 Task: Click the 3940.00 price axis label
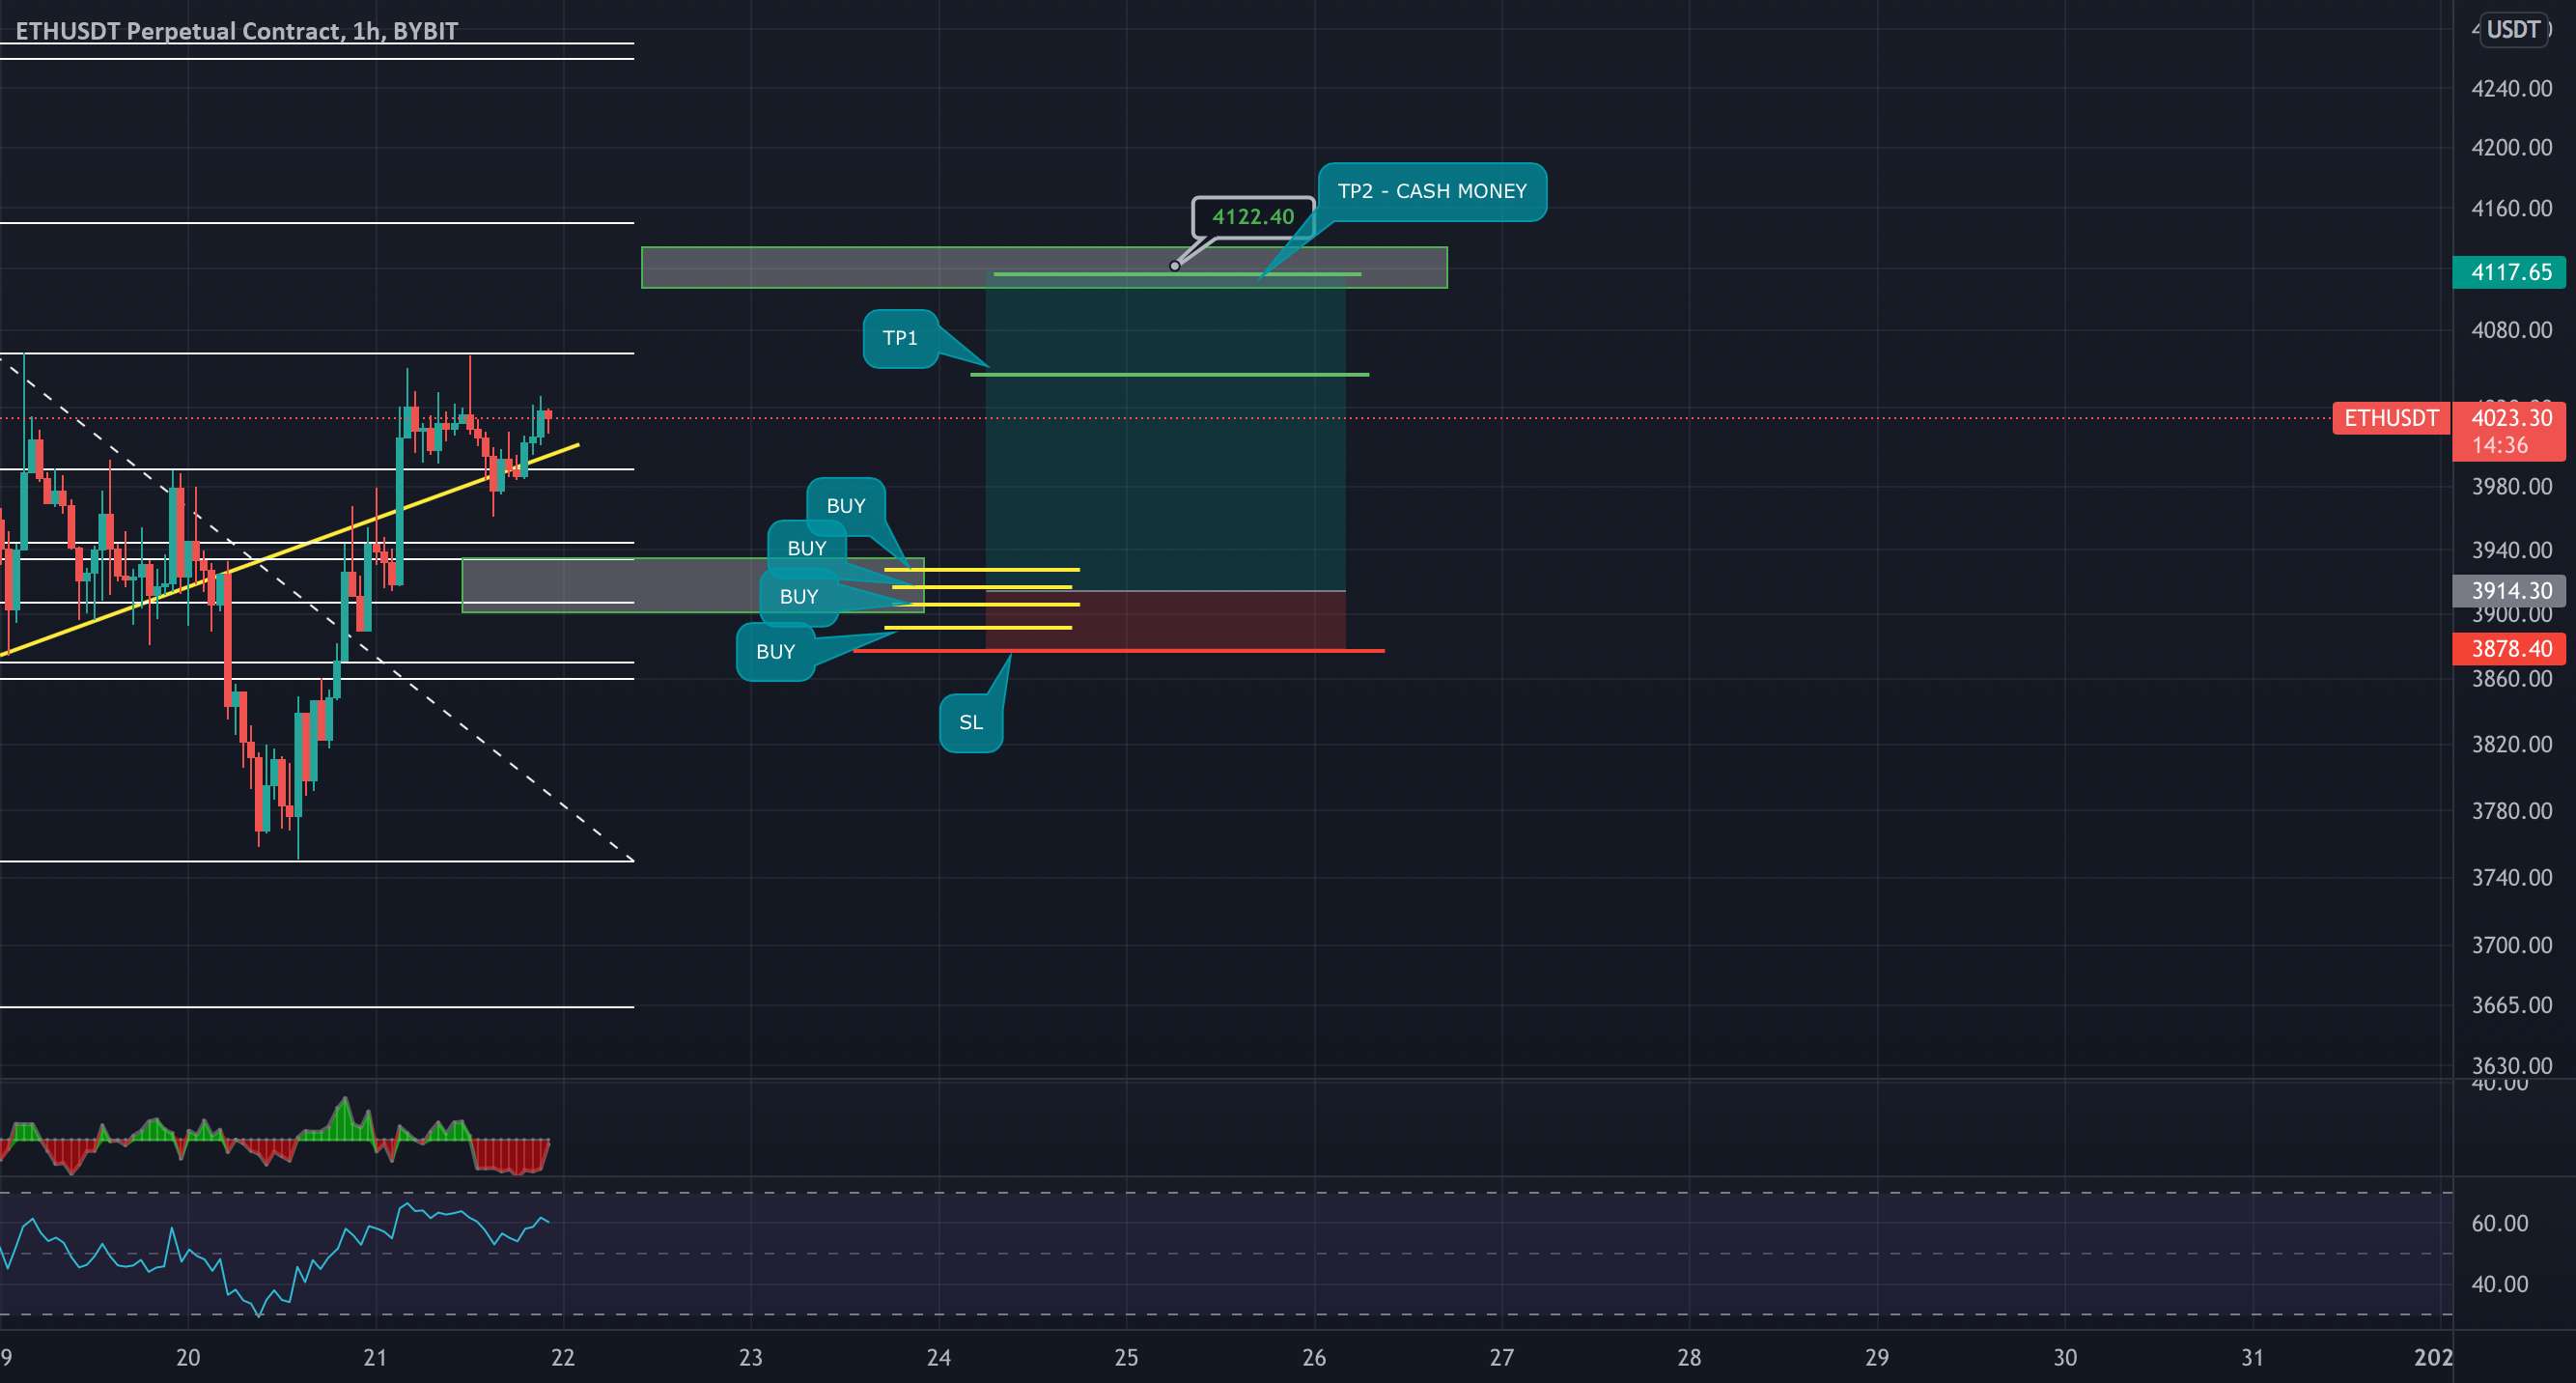pos(2511,550)
